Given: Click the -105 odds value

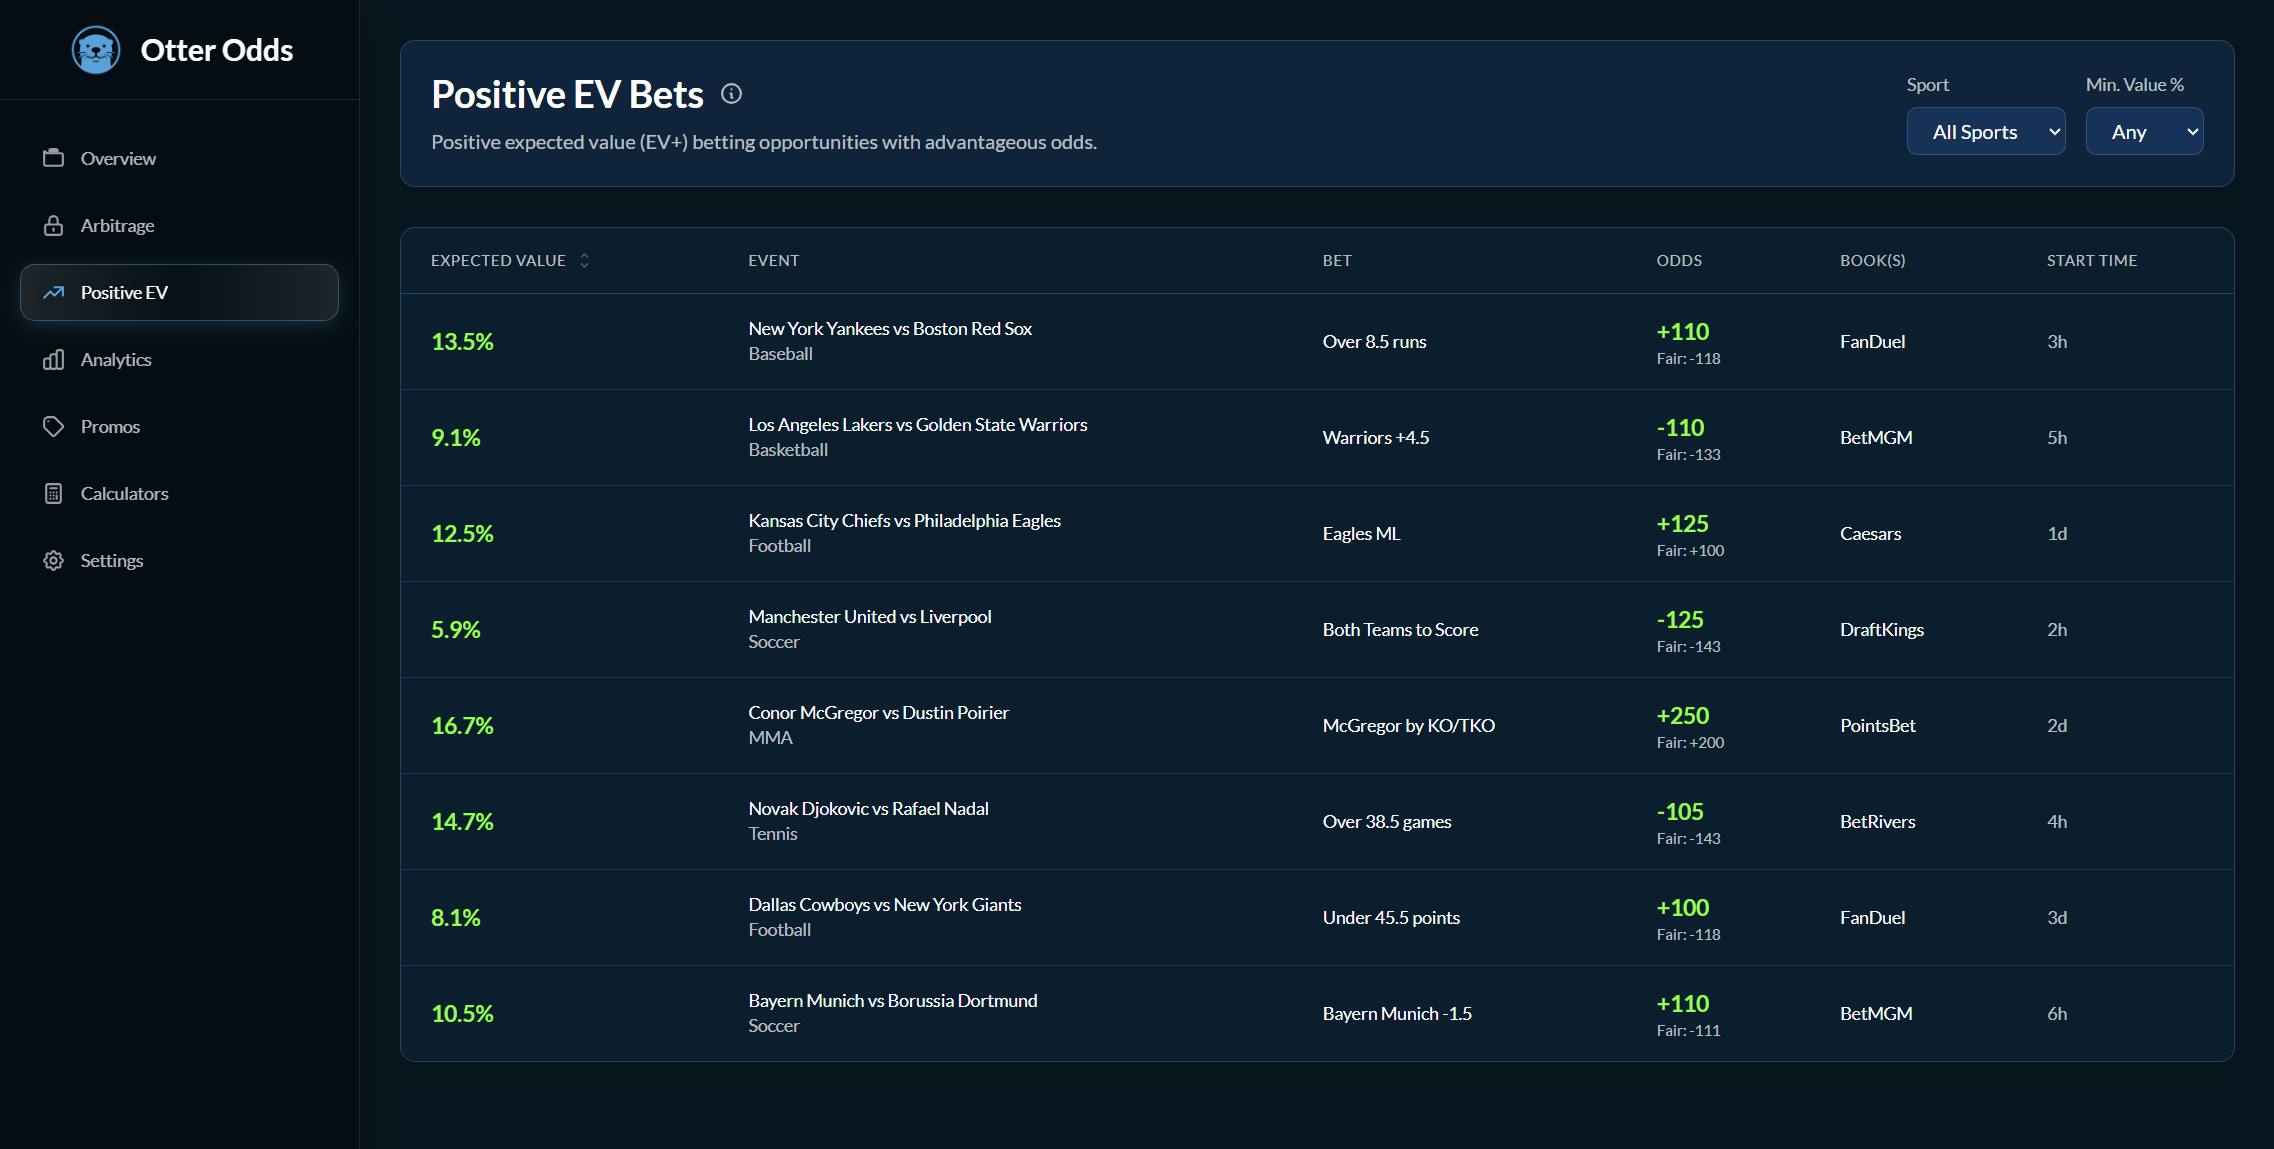Looking at the screenshot, I should 1680,811.
